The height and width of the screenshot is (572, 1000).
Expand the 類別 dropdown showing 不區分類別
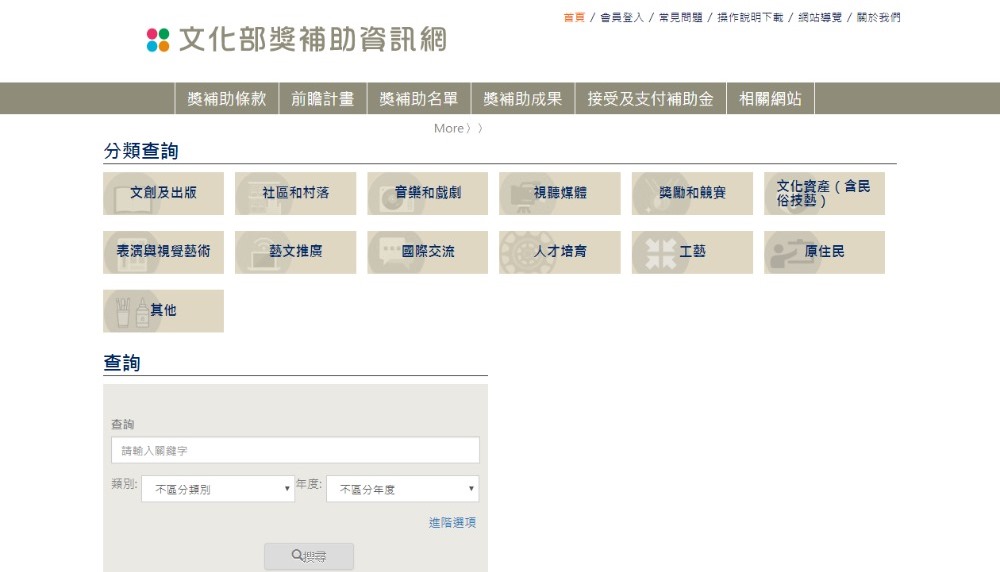[x=217, y=489]
